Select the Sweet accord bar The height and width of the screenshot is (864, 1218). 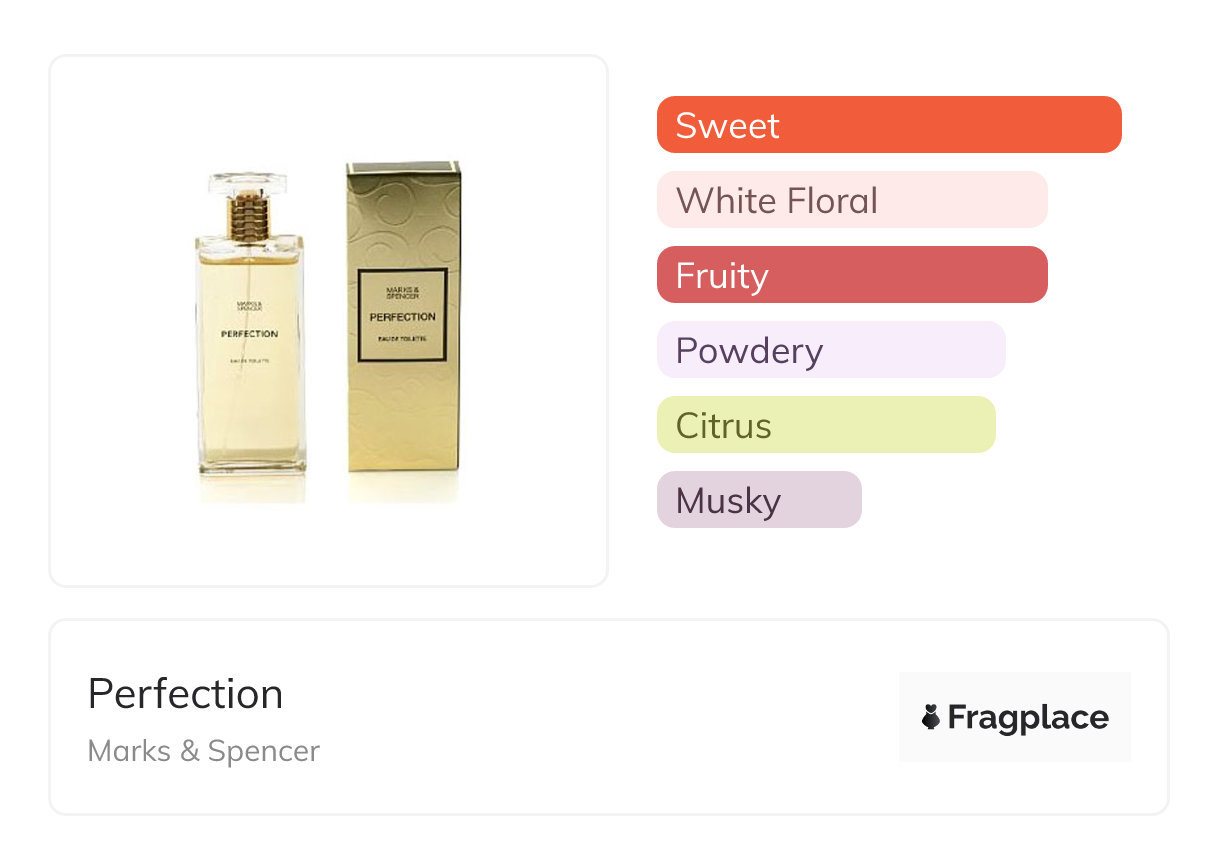click(x=889, y=125)
